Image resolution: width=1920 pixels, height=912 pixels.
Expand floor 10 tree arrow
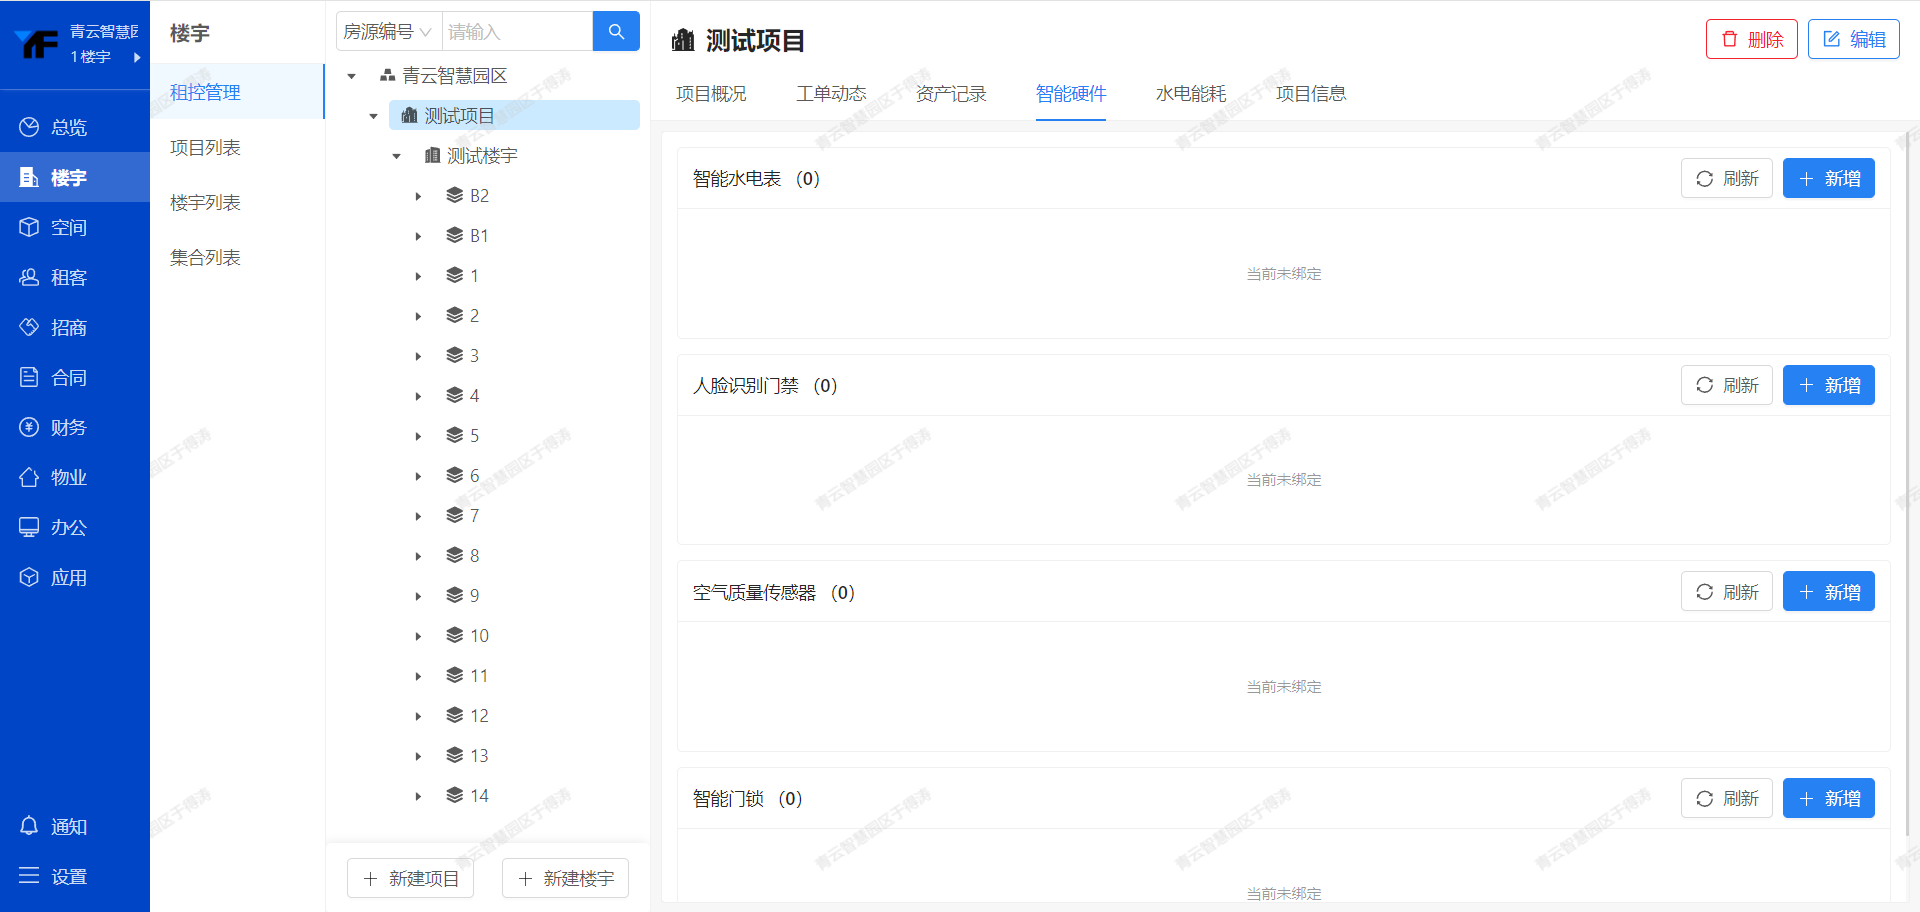[x=418, y=636]
